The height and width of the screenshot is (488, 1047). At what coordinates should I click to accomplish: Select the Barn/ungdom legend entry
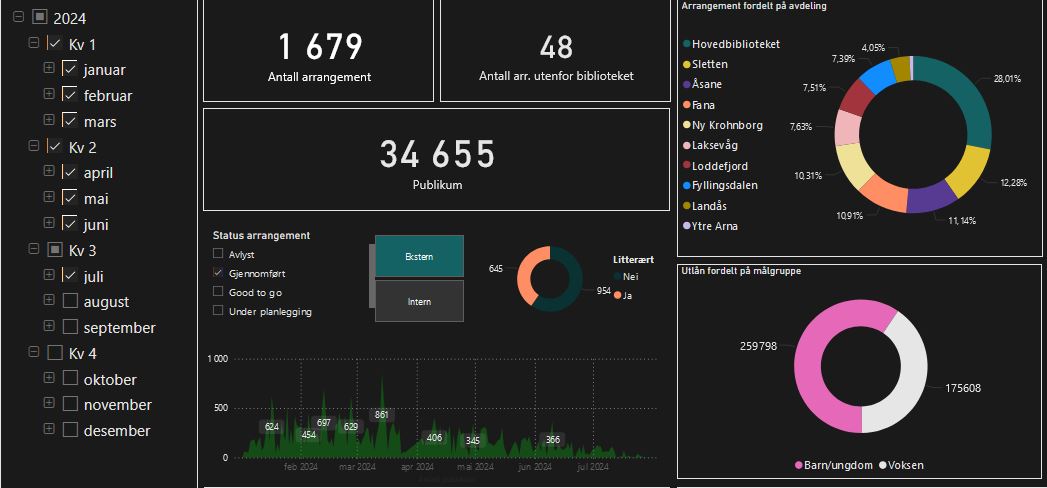coord(834,465)
